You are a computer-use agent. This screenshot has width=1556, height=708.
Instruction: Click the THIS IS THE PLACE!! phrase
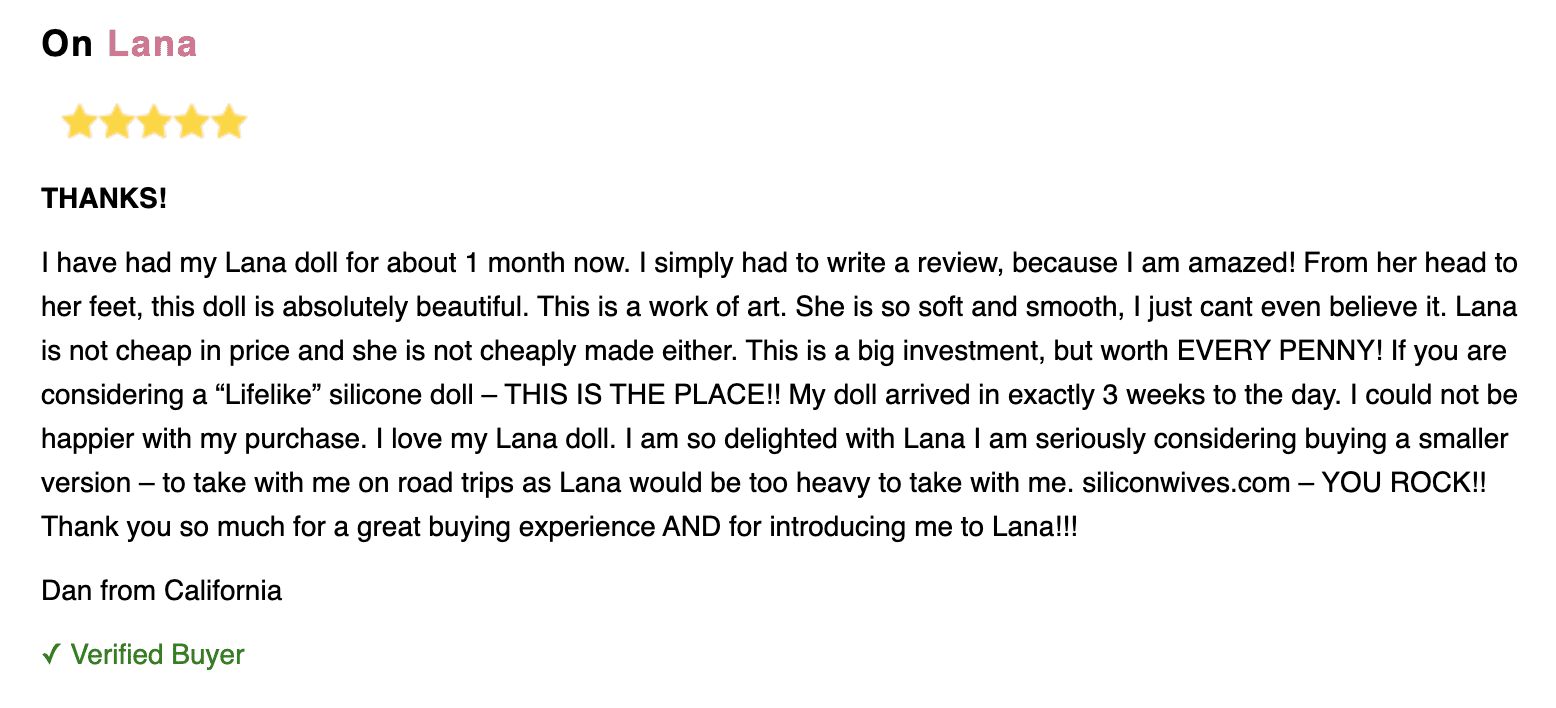pos(643,395)
